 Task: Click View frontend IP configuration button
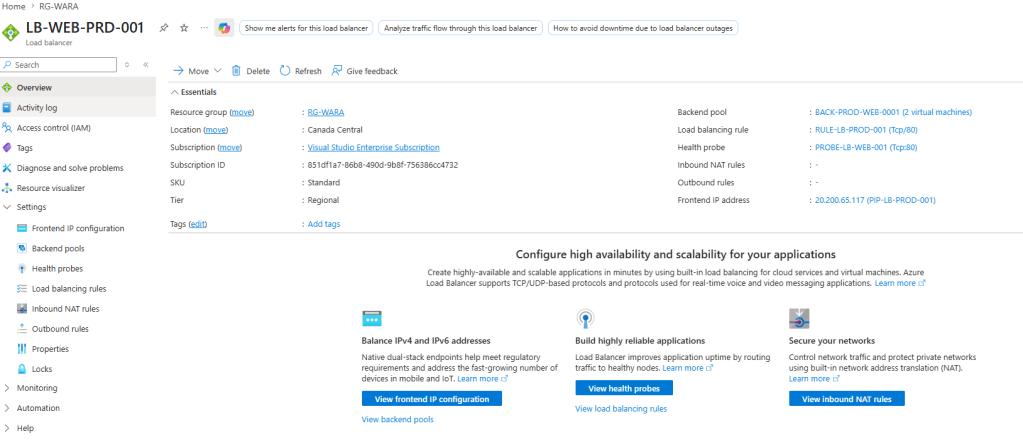(431, 399)
